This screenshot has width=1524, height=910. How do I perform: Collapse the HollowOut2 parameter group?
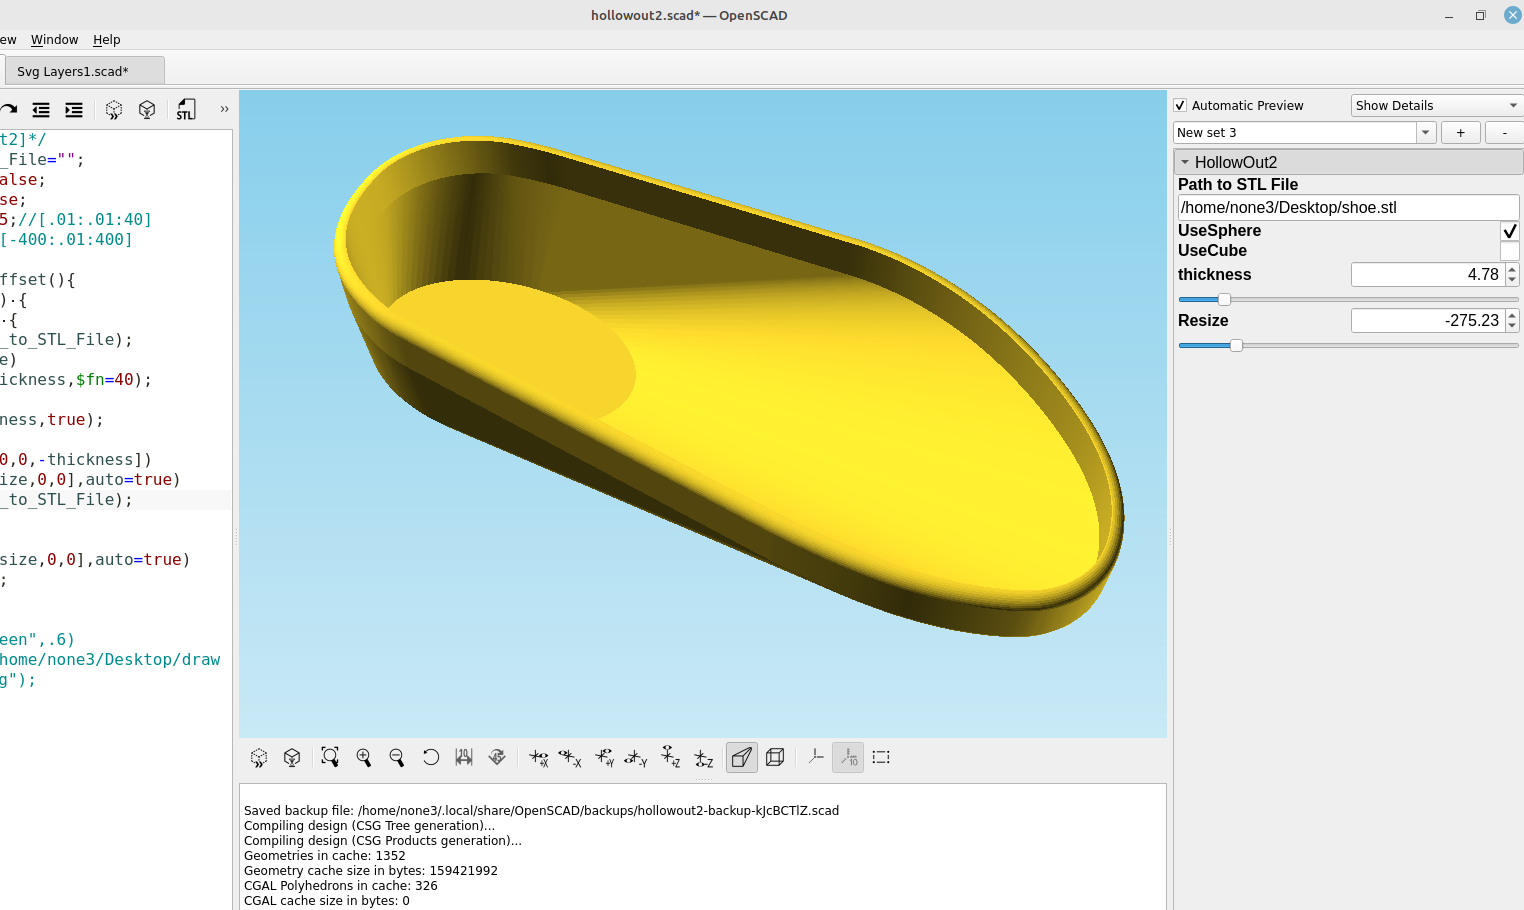point(1185,162)
